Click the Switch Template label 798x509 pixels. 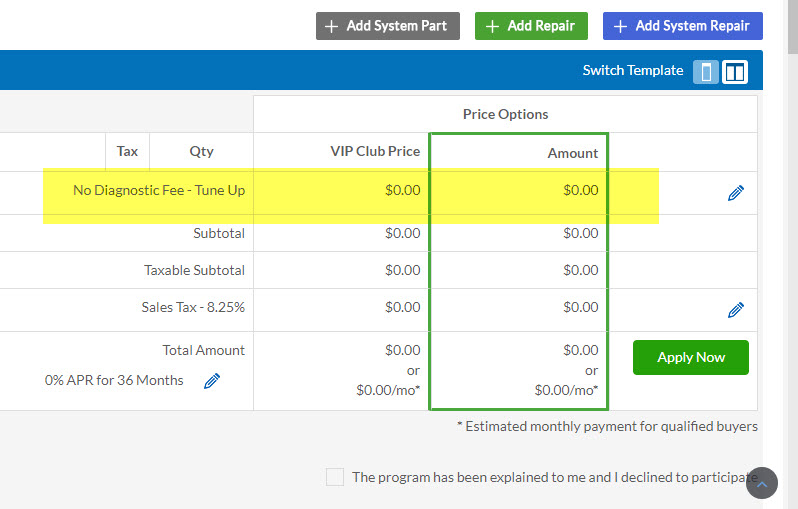pyautogui.click(x=633, y=71)
